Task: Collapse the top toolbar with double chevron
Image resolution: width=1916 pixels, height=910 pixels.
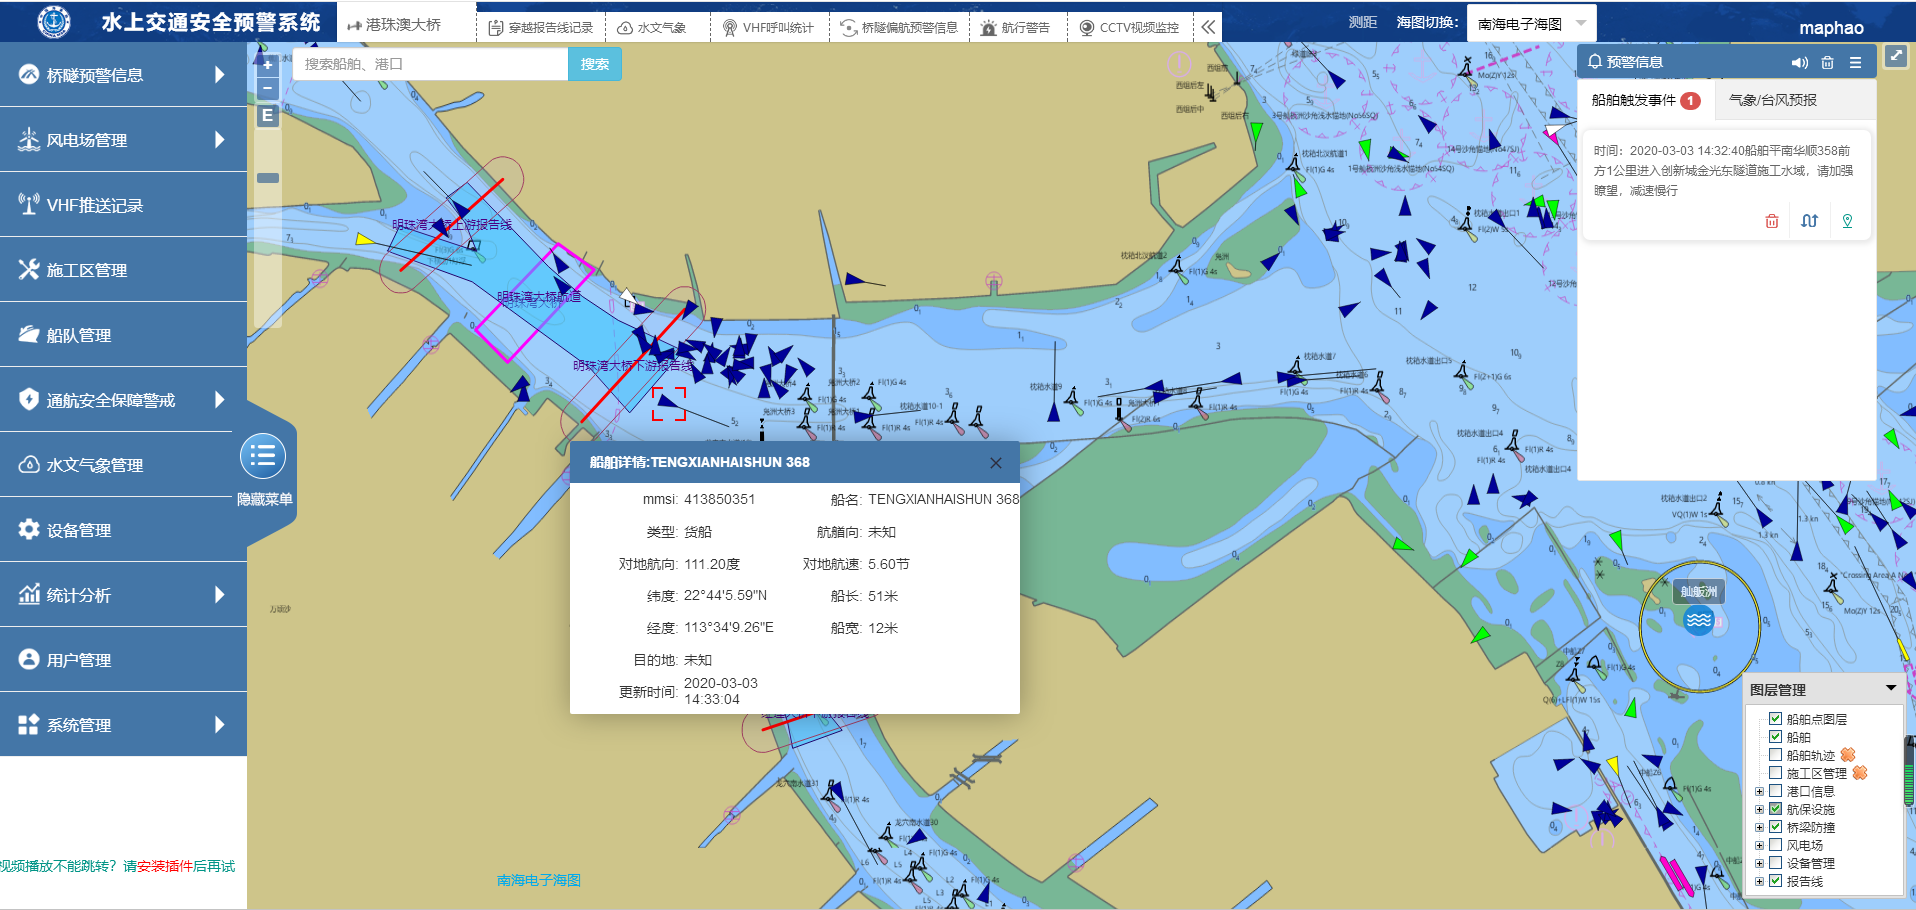Action: (1208, 27)
